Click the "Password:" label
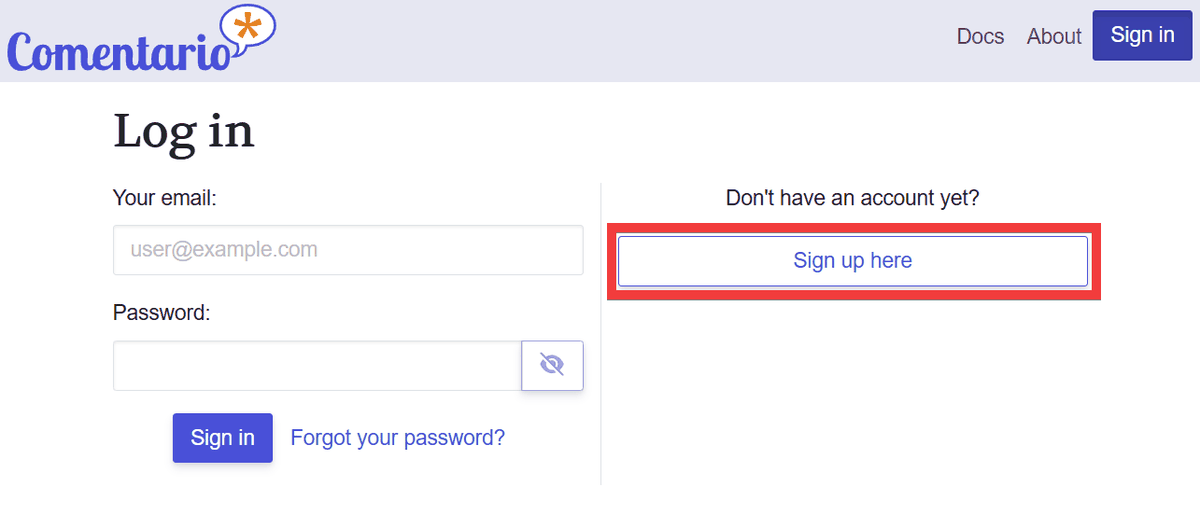Image resolution: width=1200 pixels, height=515 pixels. [162, 313]
